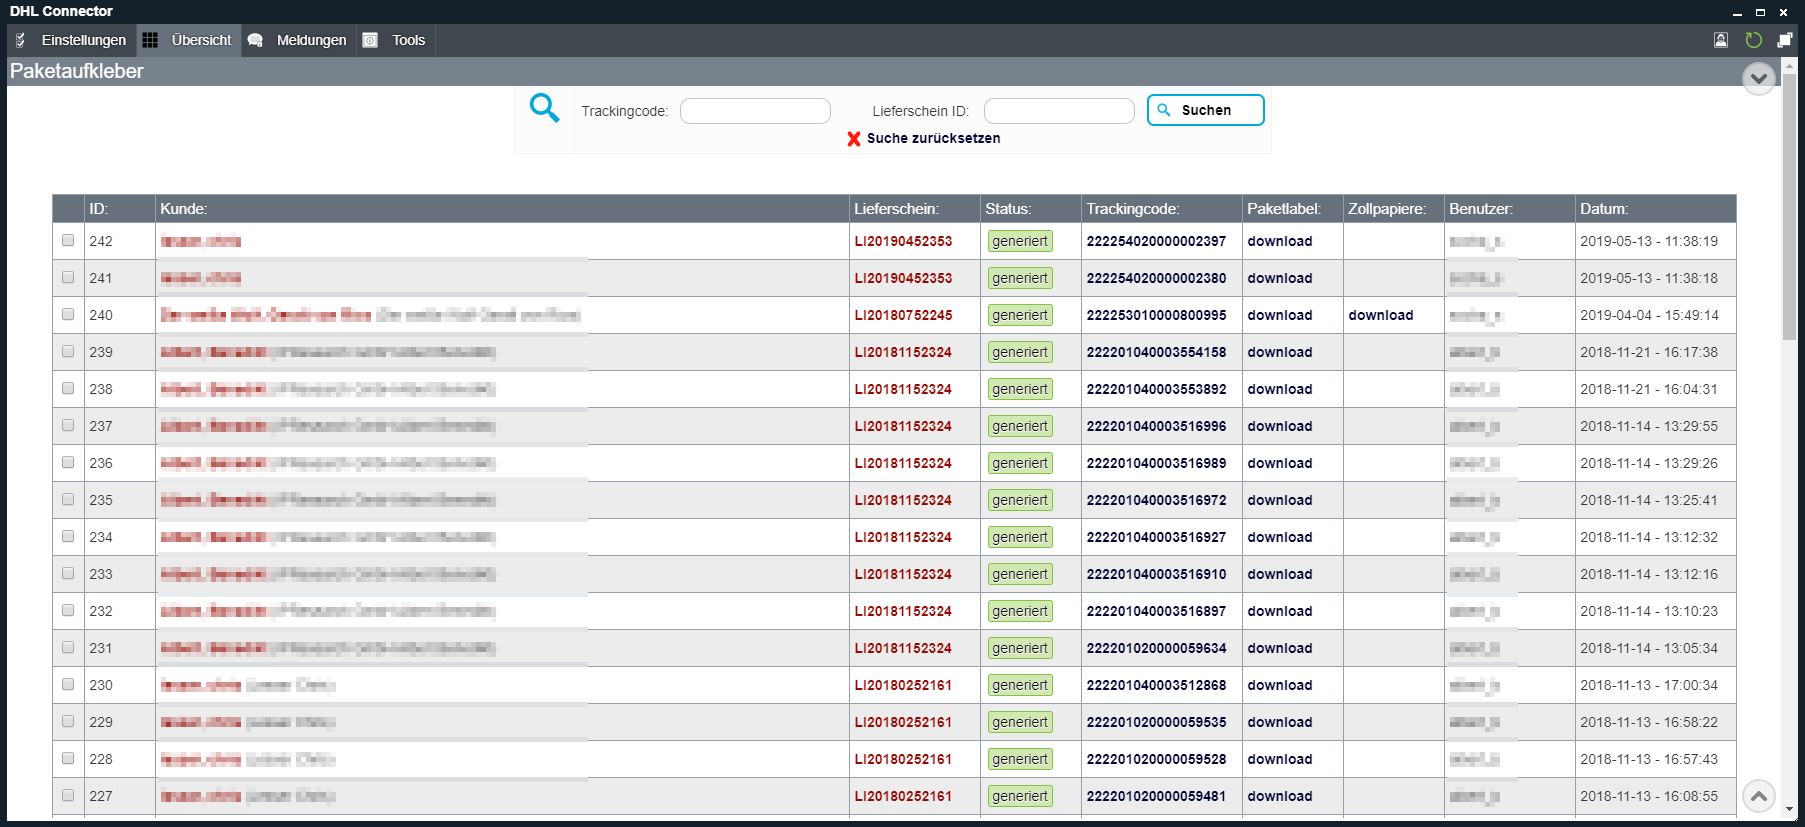Tick checkbox for row ID 233
1805x827 pixels.
pyautogui.click(x=68, y=573)
